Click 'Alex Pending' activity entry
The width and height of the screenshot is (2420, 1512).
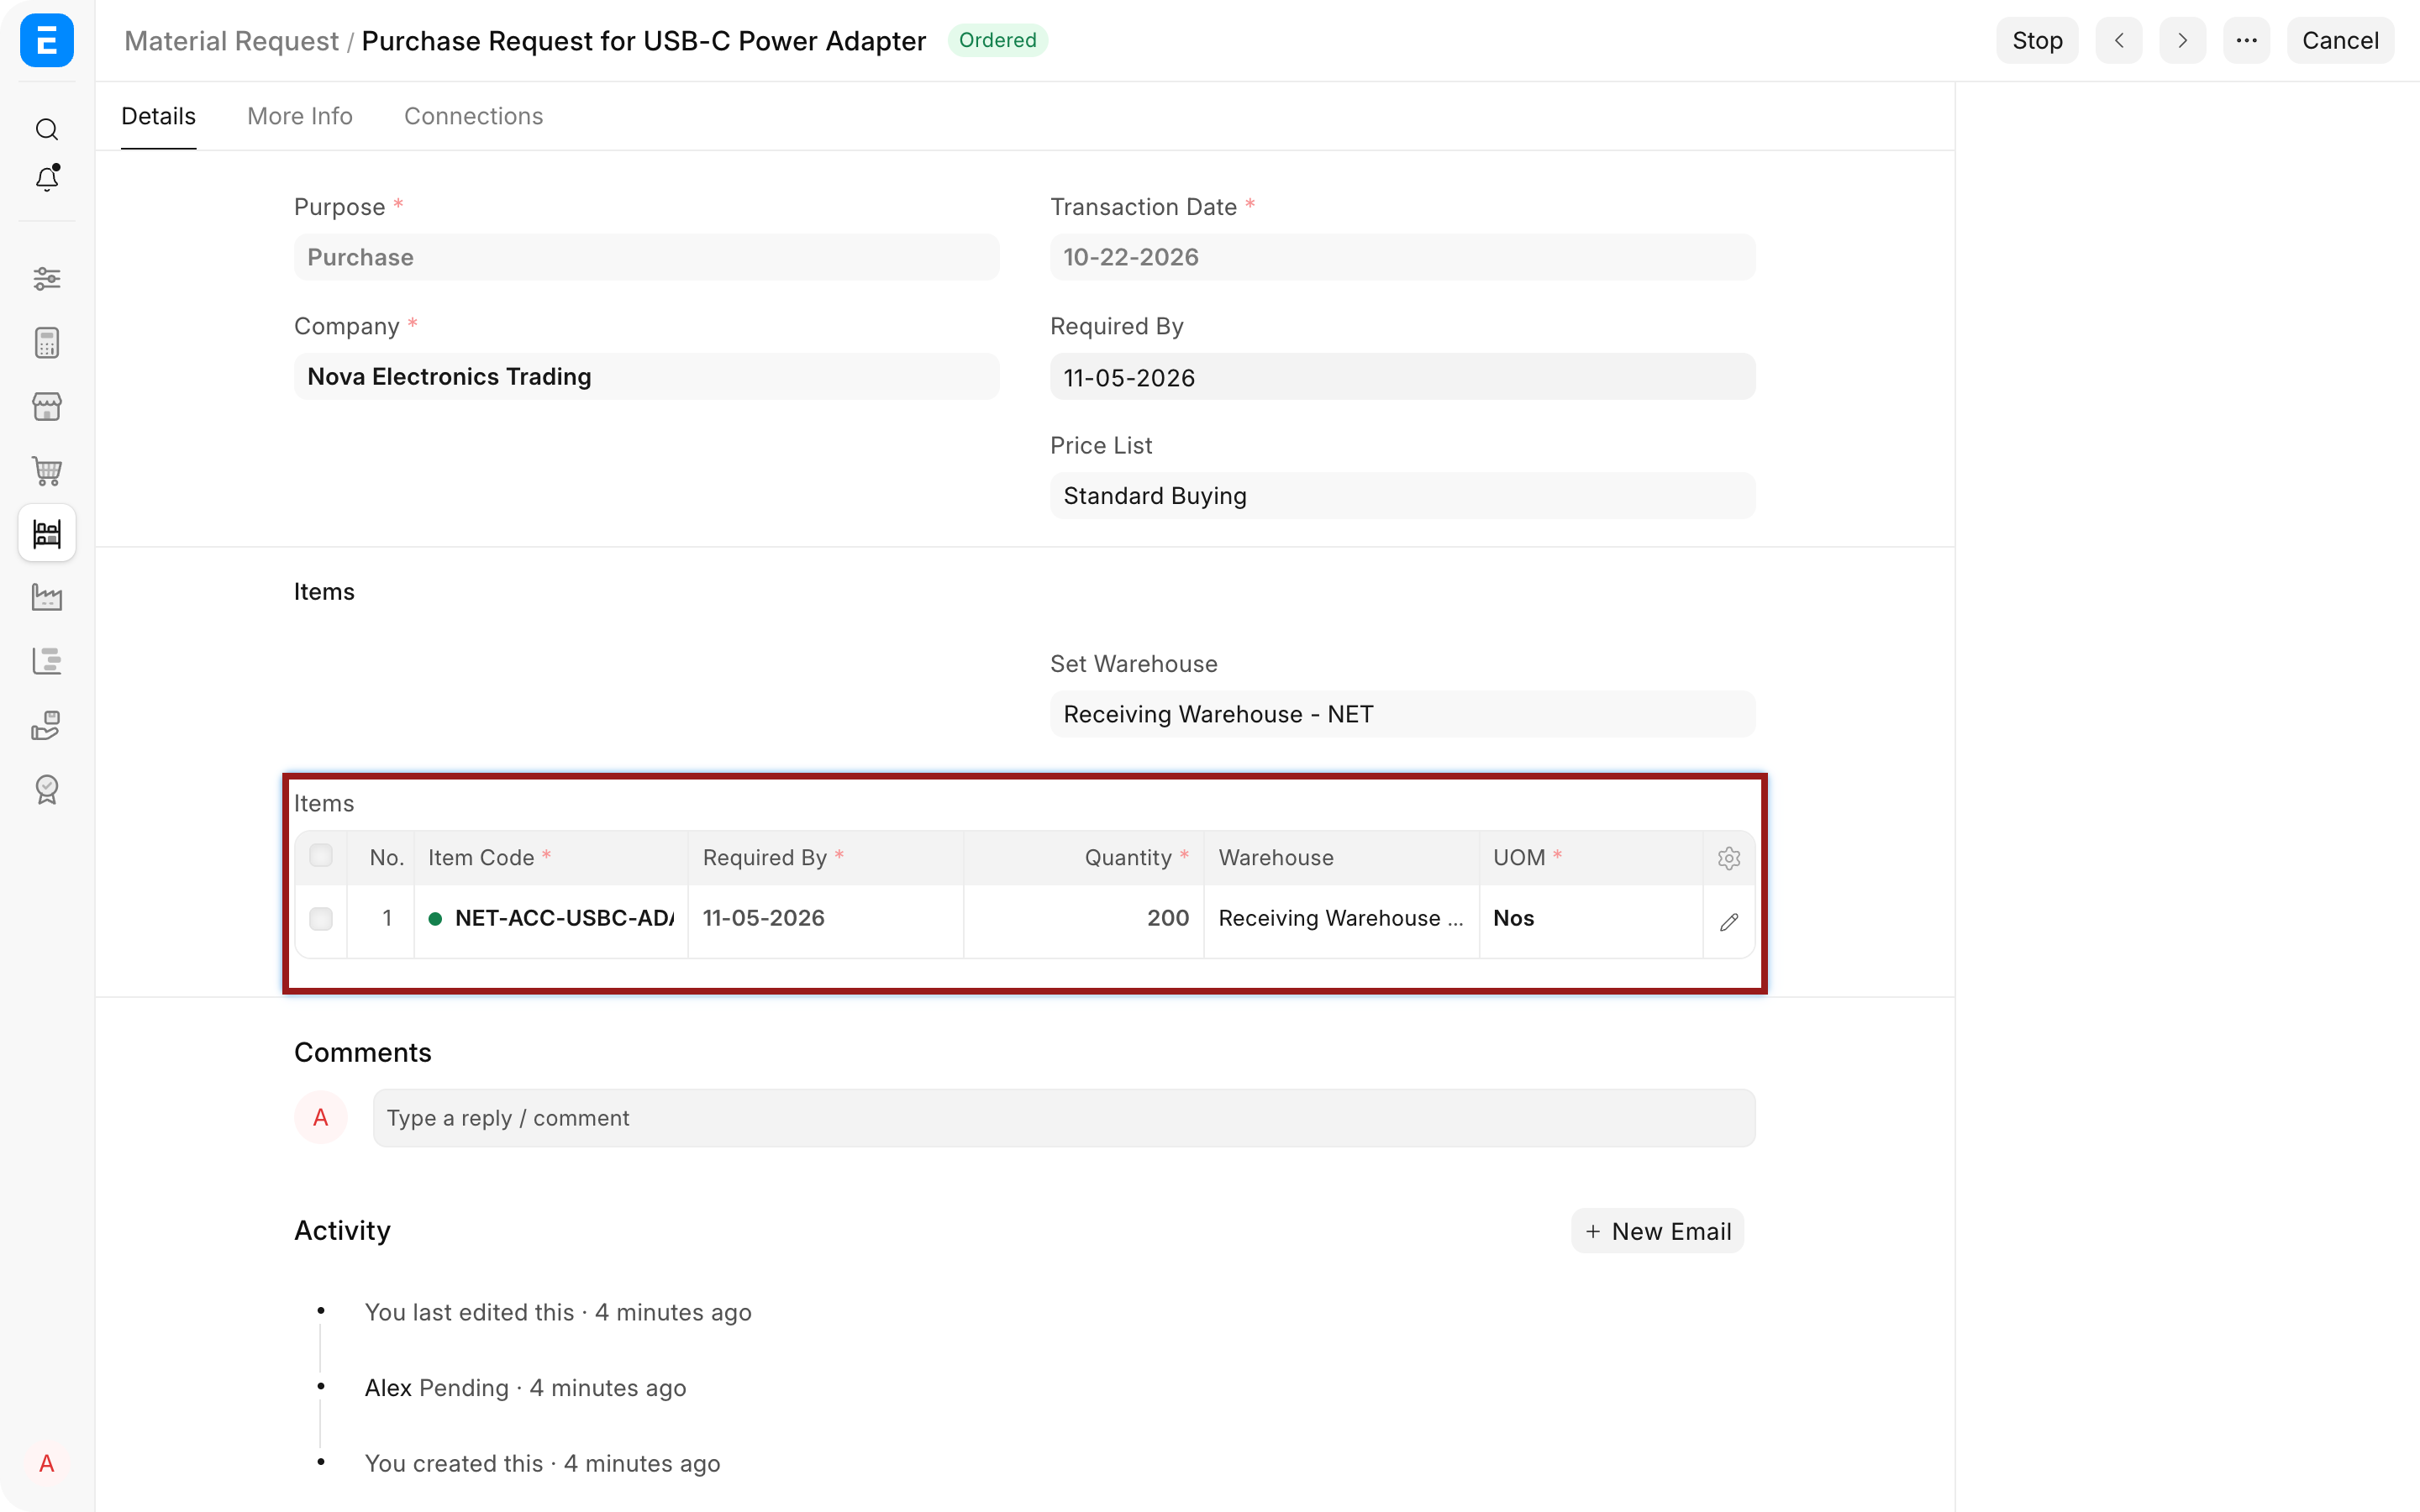pos(525,1388)
